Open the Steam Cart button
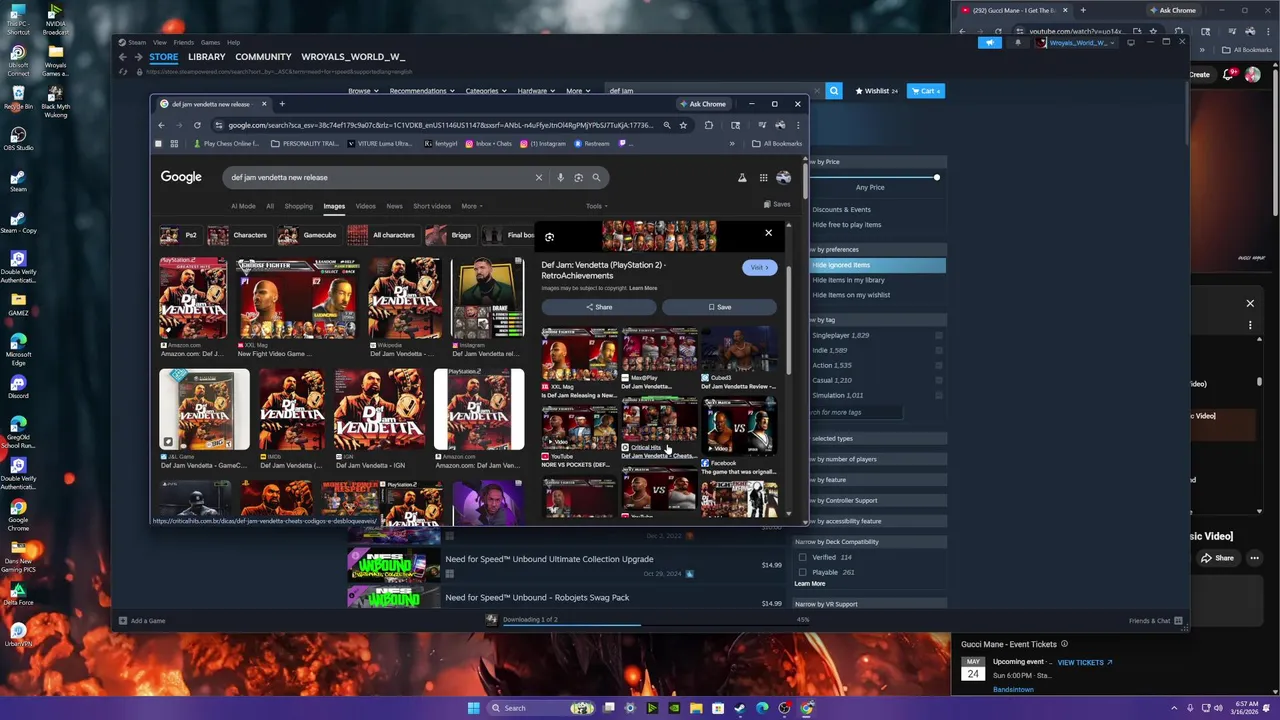Viewport: 1280px width, 720px height. click(925, 91)
